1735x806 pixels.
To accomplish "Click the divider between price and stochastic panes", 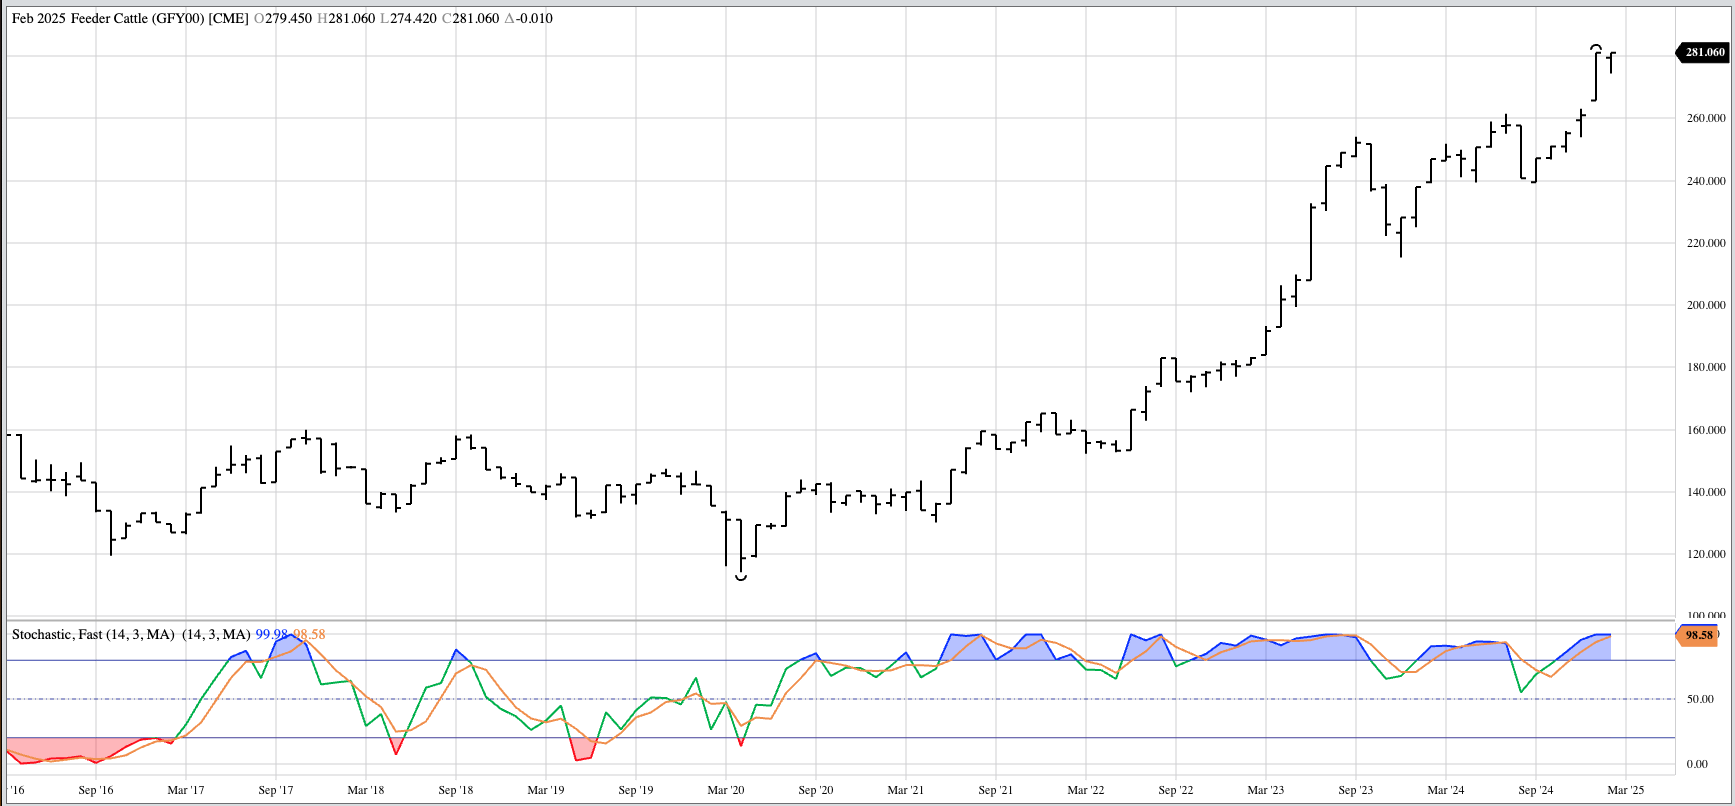I will [x=840, y=620].
